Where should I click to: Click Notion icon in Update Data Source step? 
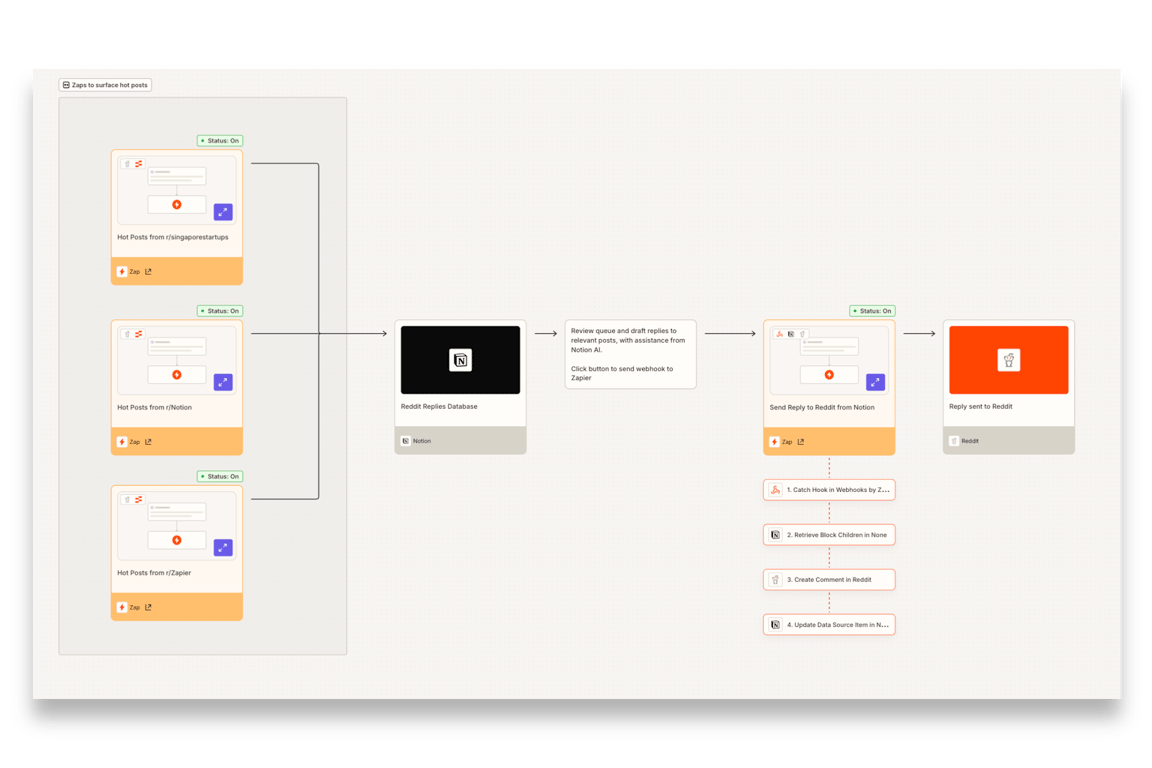[775, 625]
